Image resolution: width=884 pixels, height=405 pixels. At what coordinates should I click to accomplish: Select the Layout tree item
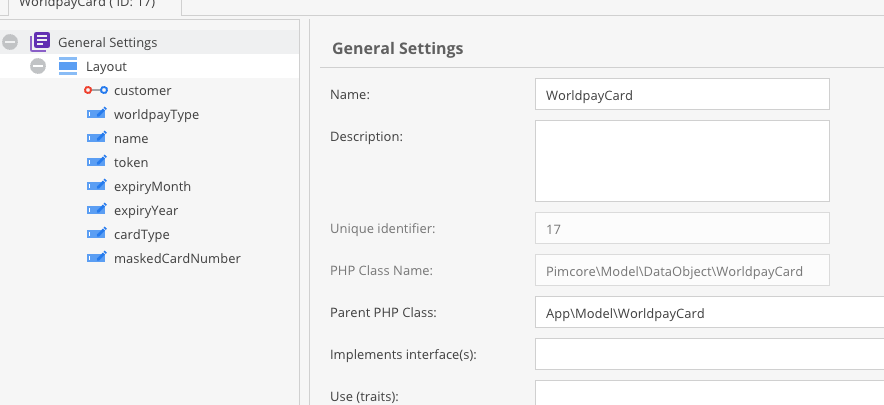tap(107, 67)
